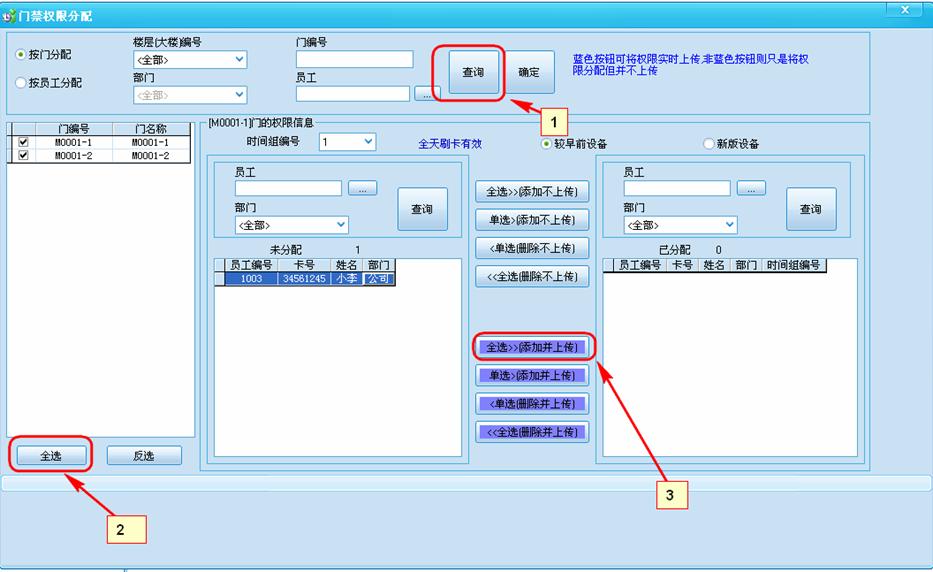Open the 楼层(大楼)编号 dropdown
933x572 pixels.
click(239, 60)
